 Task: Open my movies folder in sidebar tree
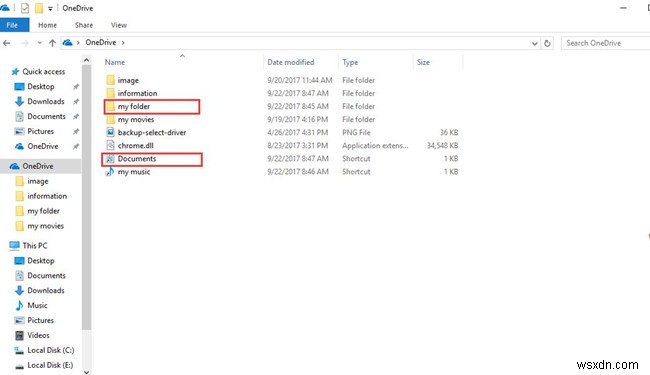pos(45,226)
